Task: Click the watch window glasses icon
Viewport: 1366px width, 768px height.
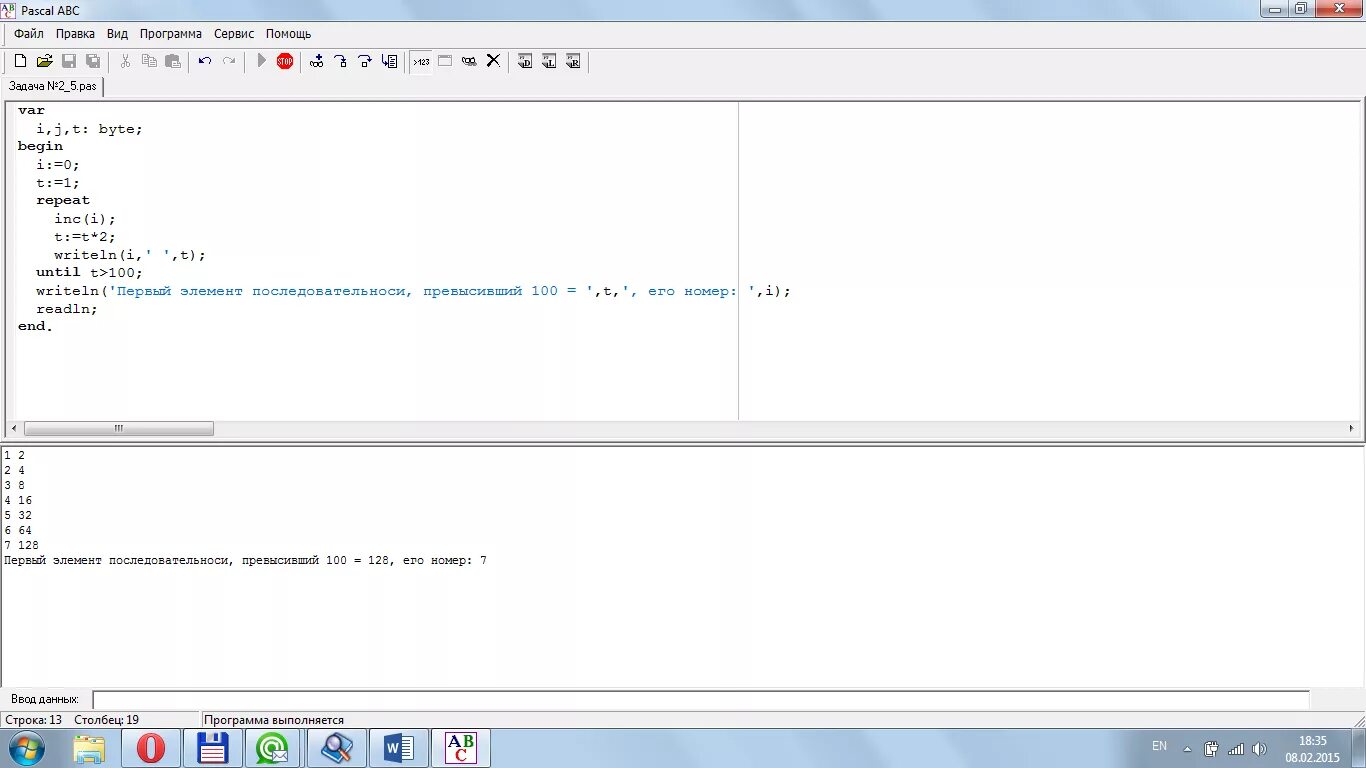Action: click(x=469, y=61)
